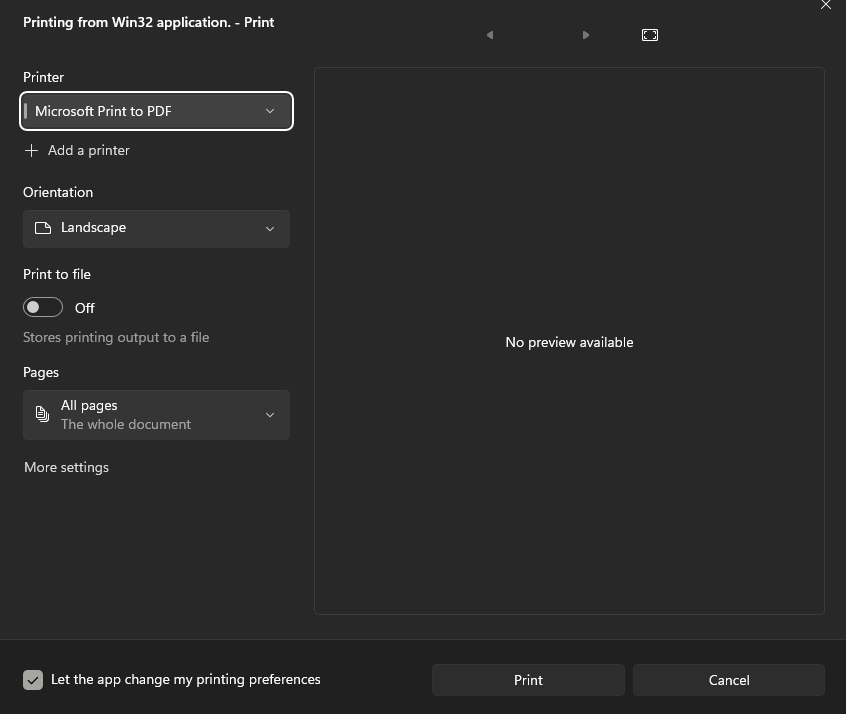Toggle the Print to file switch on

[42, 307]
